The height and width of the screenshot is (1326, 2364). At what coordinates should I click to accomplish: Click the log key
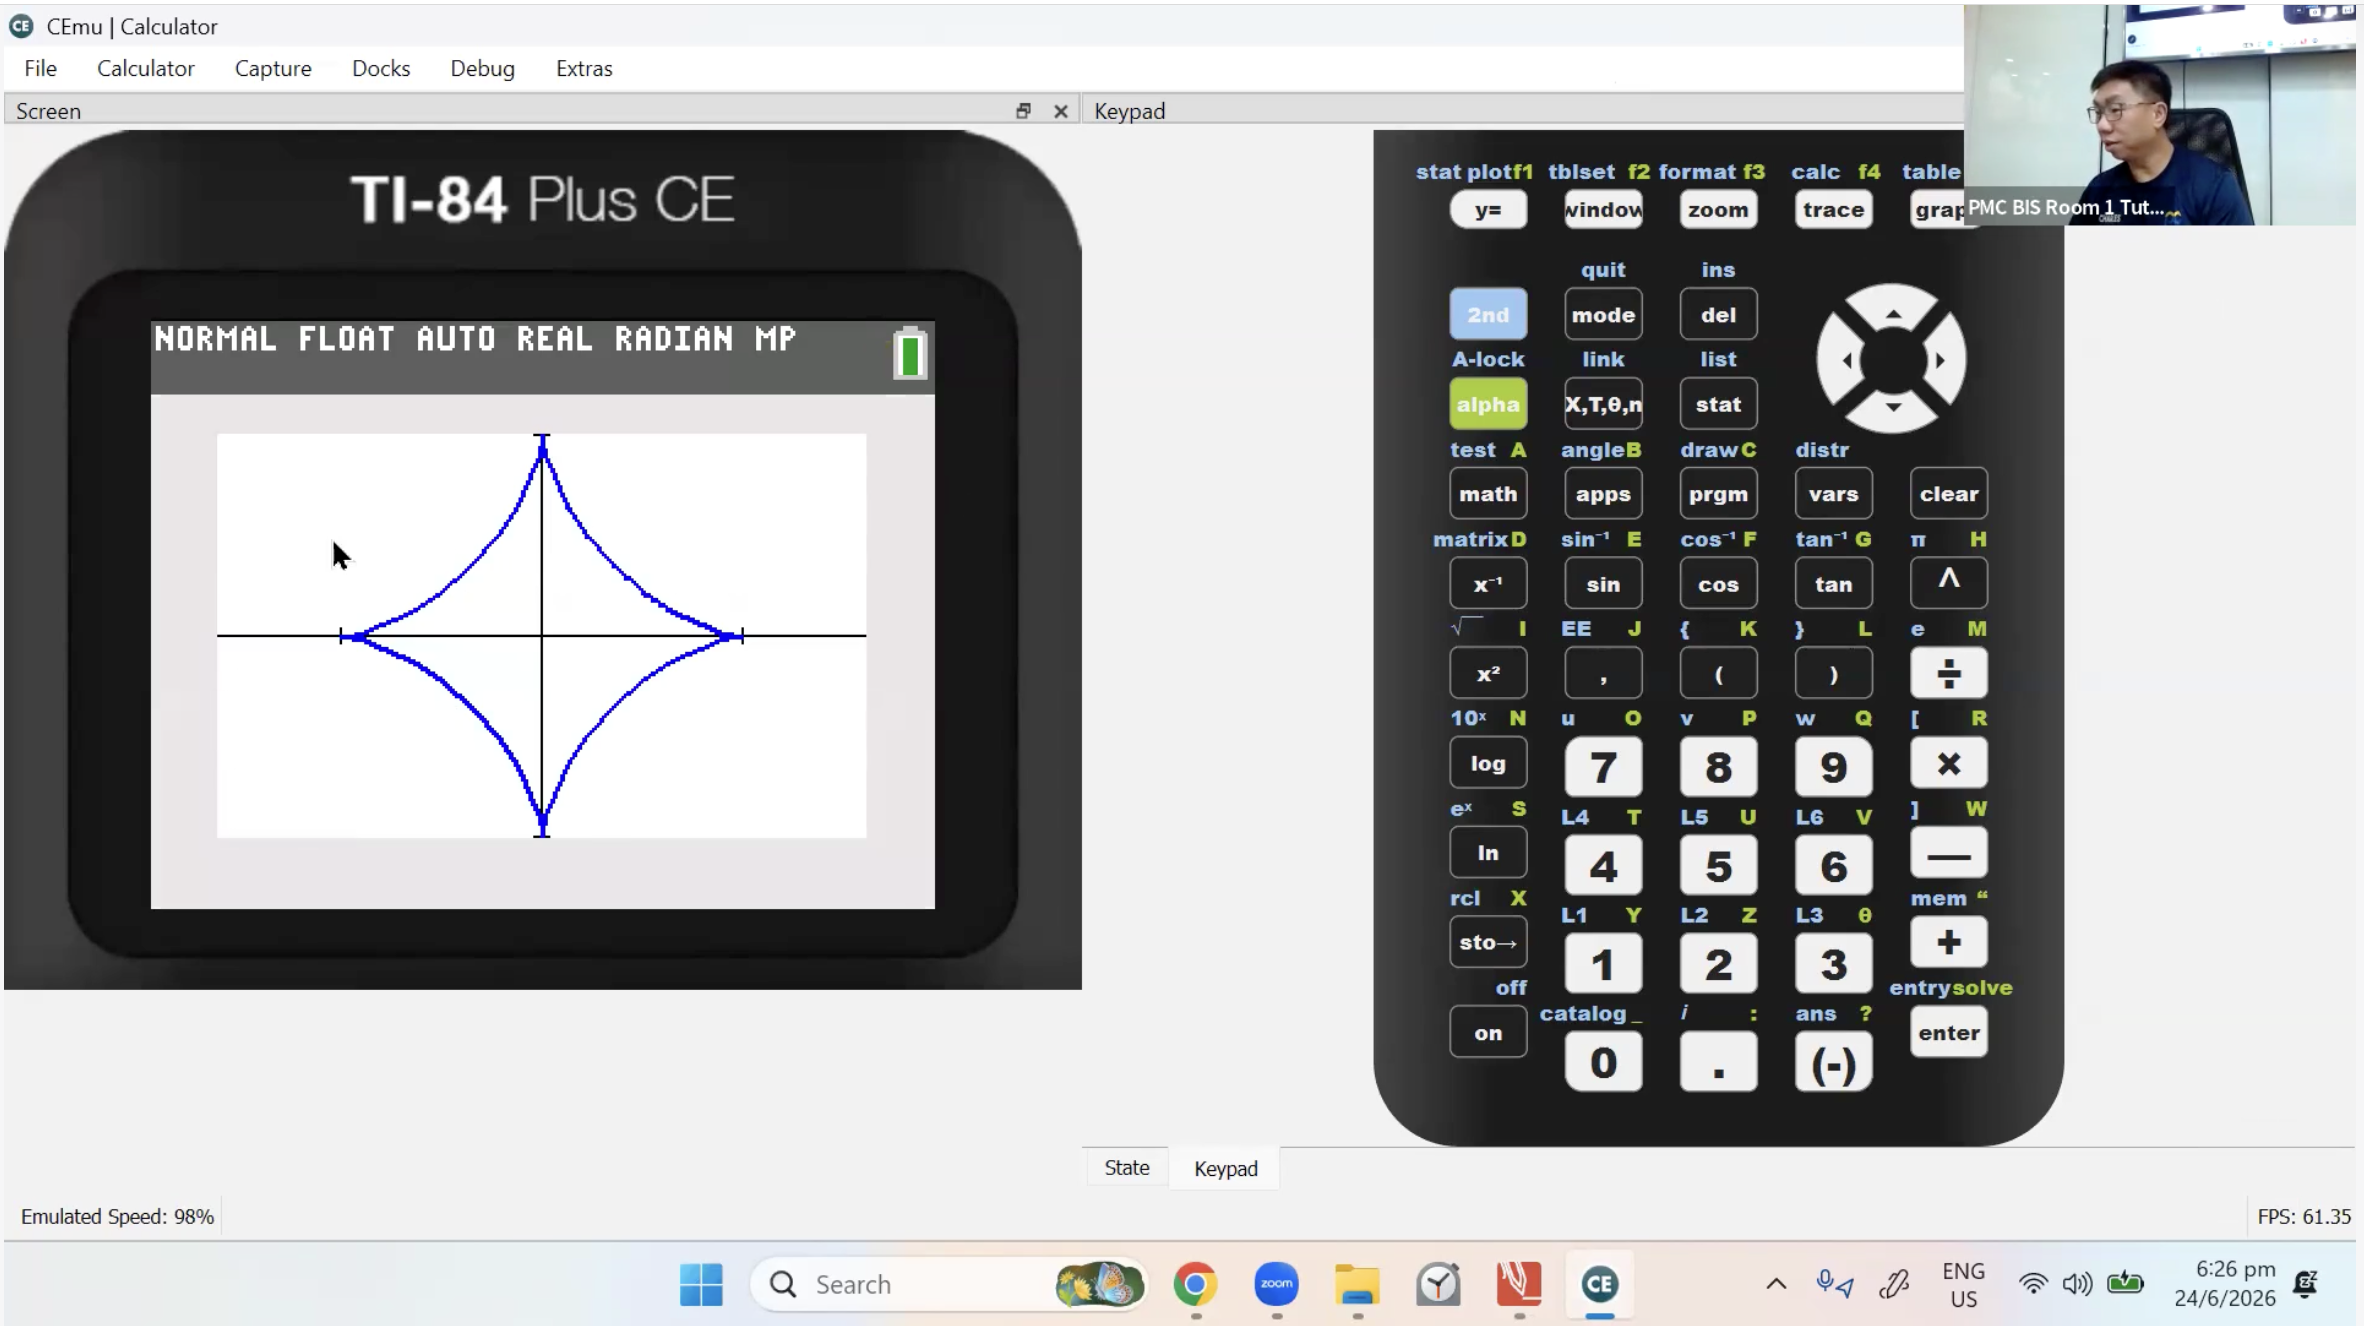[x=1488, y=763]
